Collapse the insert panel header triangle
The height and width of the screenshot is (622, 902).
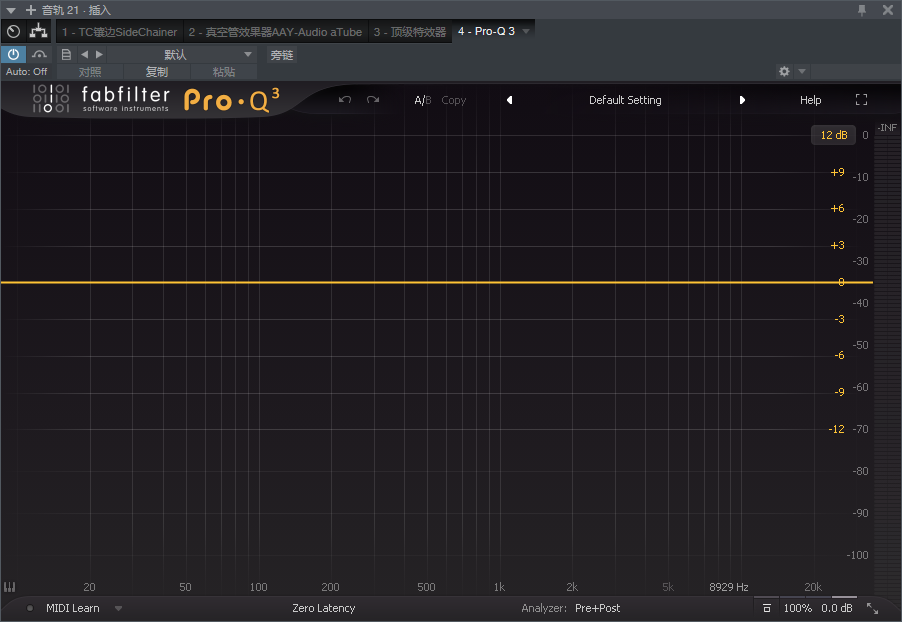[11, 10]
